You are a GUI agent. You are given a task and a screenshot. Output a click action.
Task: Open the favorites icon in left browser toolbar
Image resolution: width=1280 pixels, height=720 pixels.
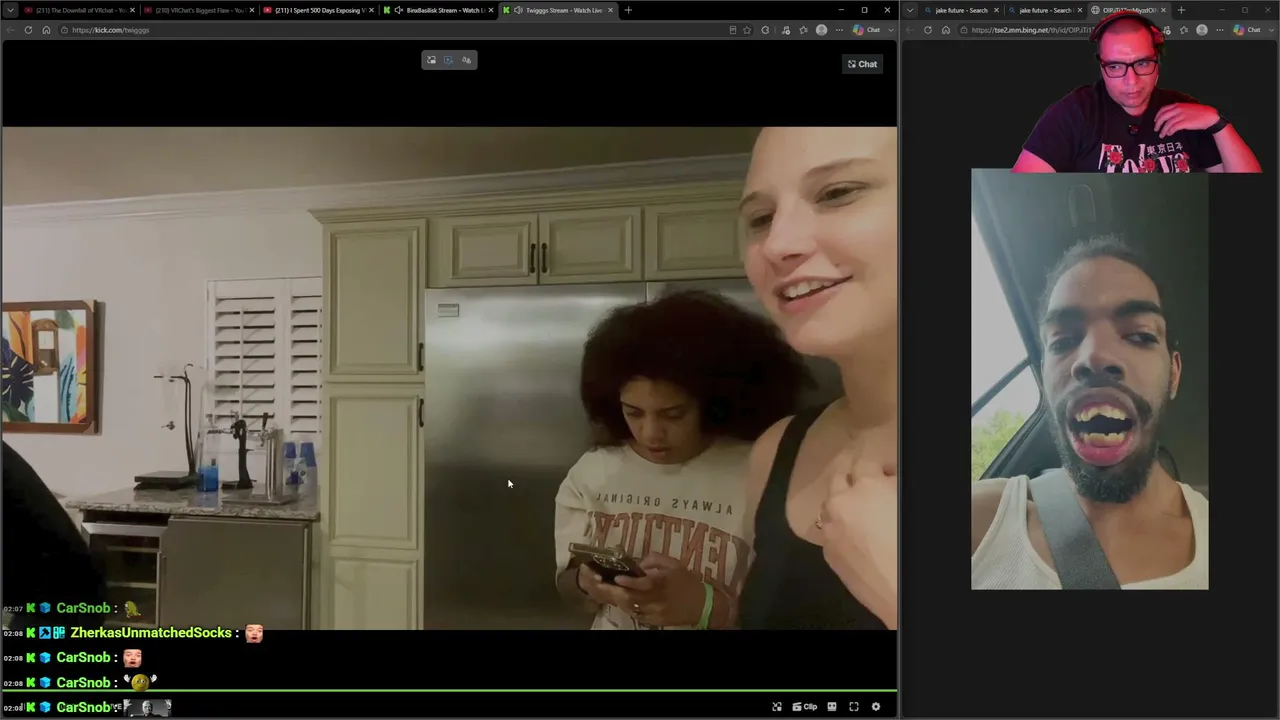pyautogui.click(x=803, y=30)
